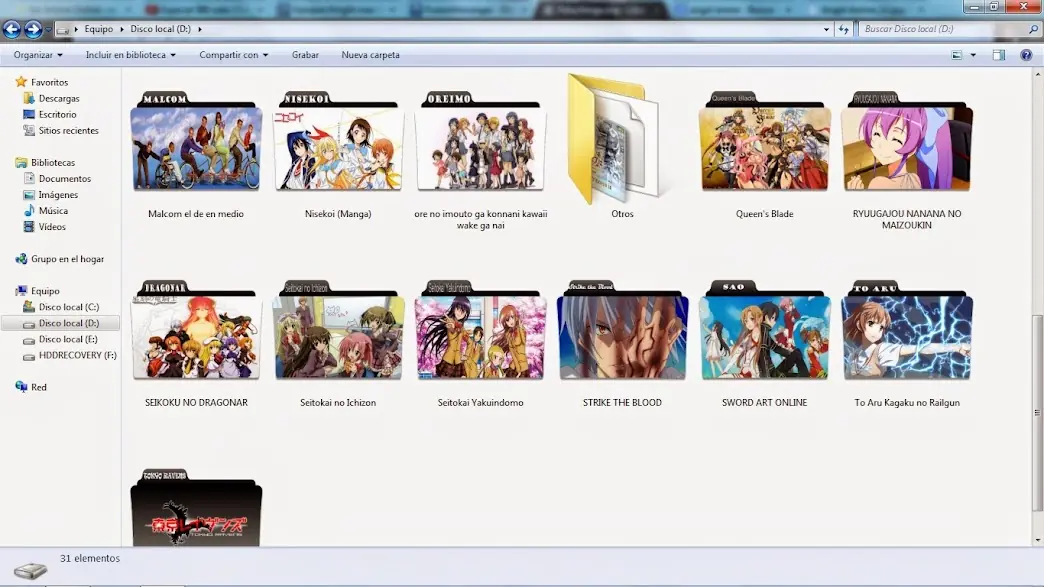Create a Nueva carpeta
This screenshot has height=587, width=1044.
[x=370, y=55]
